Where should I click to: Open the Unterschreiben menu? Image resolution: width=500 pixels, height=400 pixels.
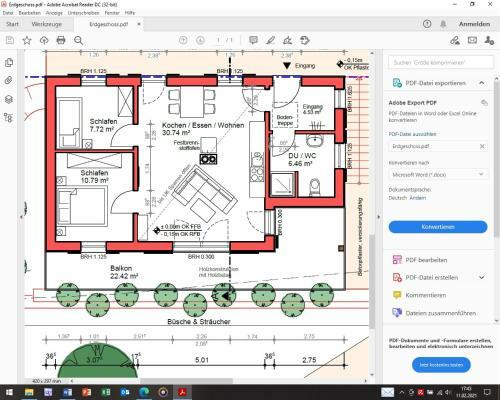coord(84,13)
